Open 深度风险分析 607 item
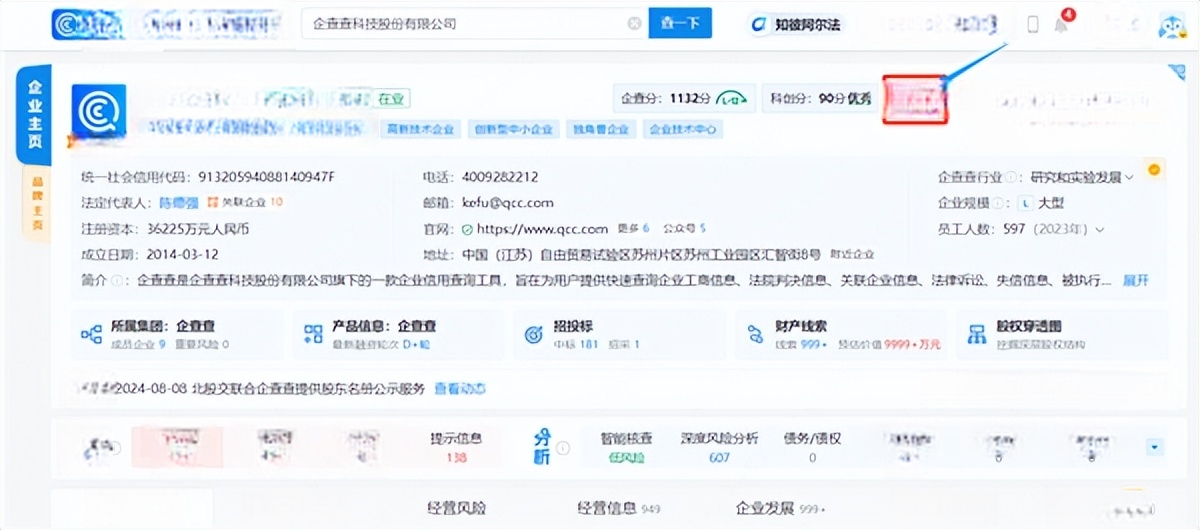 pos(720,447)
